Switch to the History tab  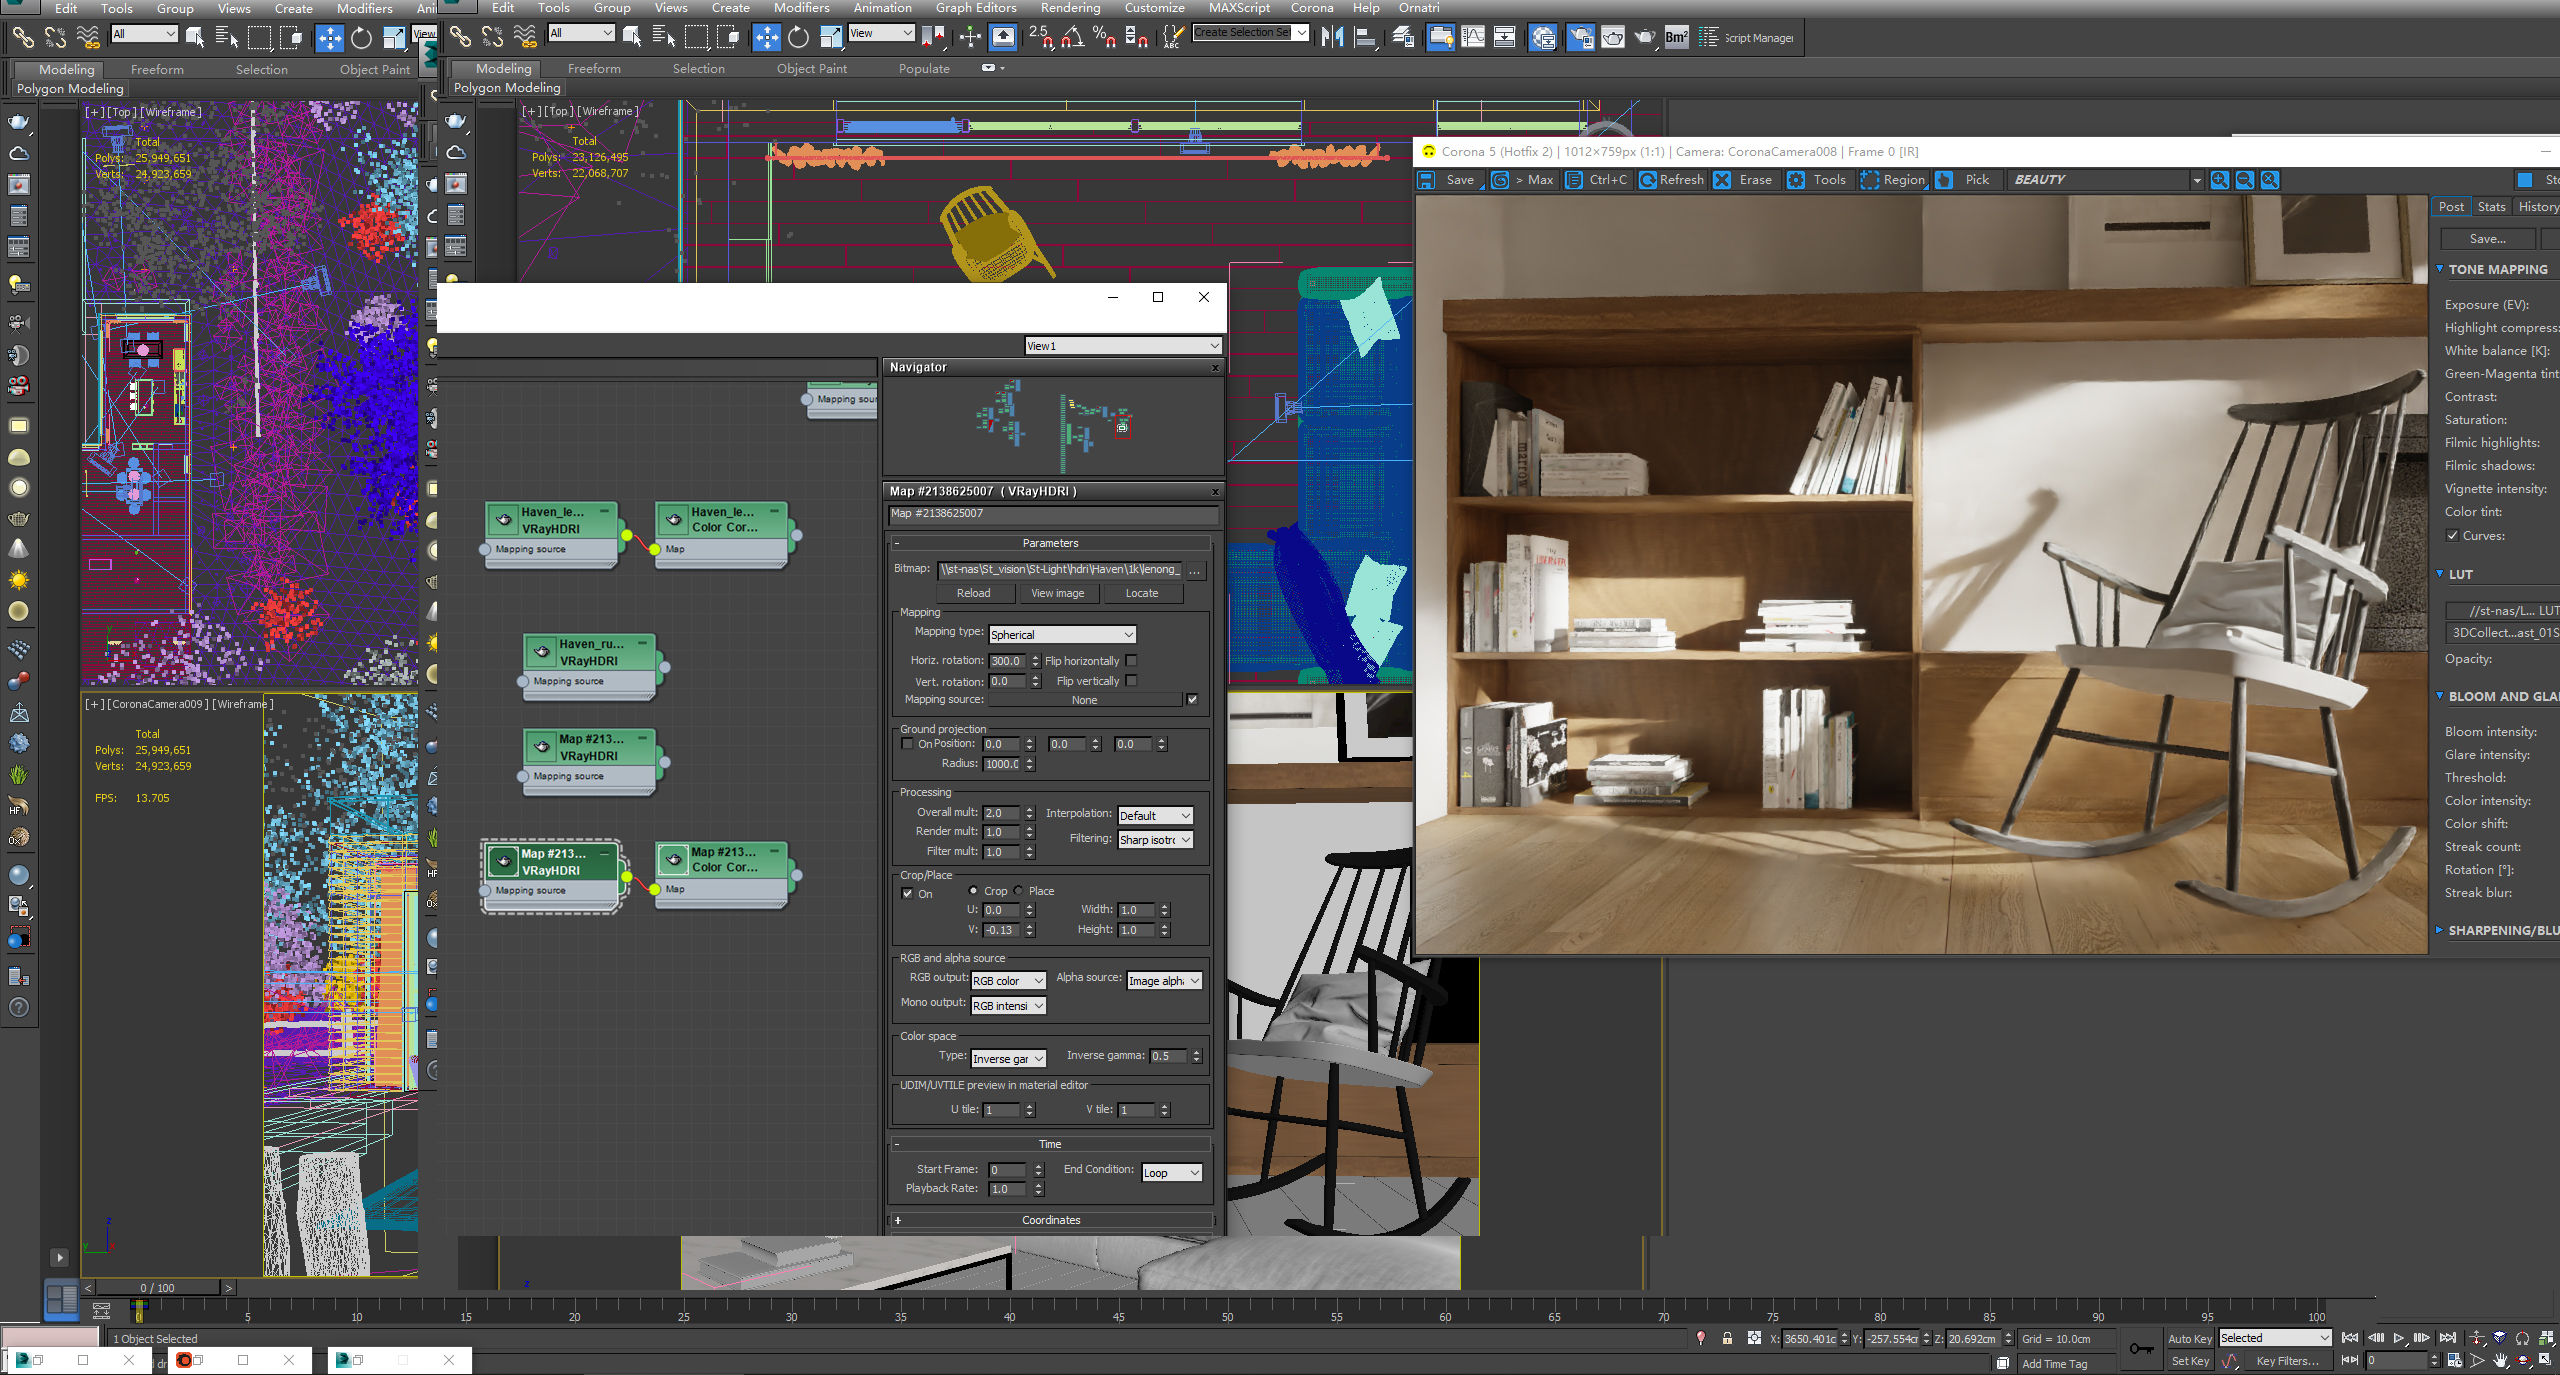[2538, 207]
